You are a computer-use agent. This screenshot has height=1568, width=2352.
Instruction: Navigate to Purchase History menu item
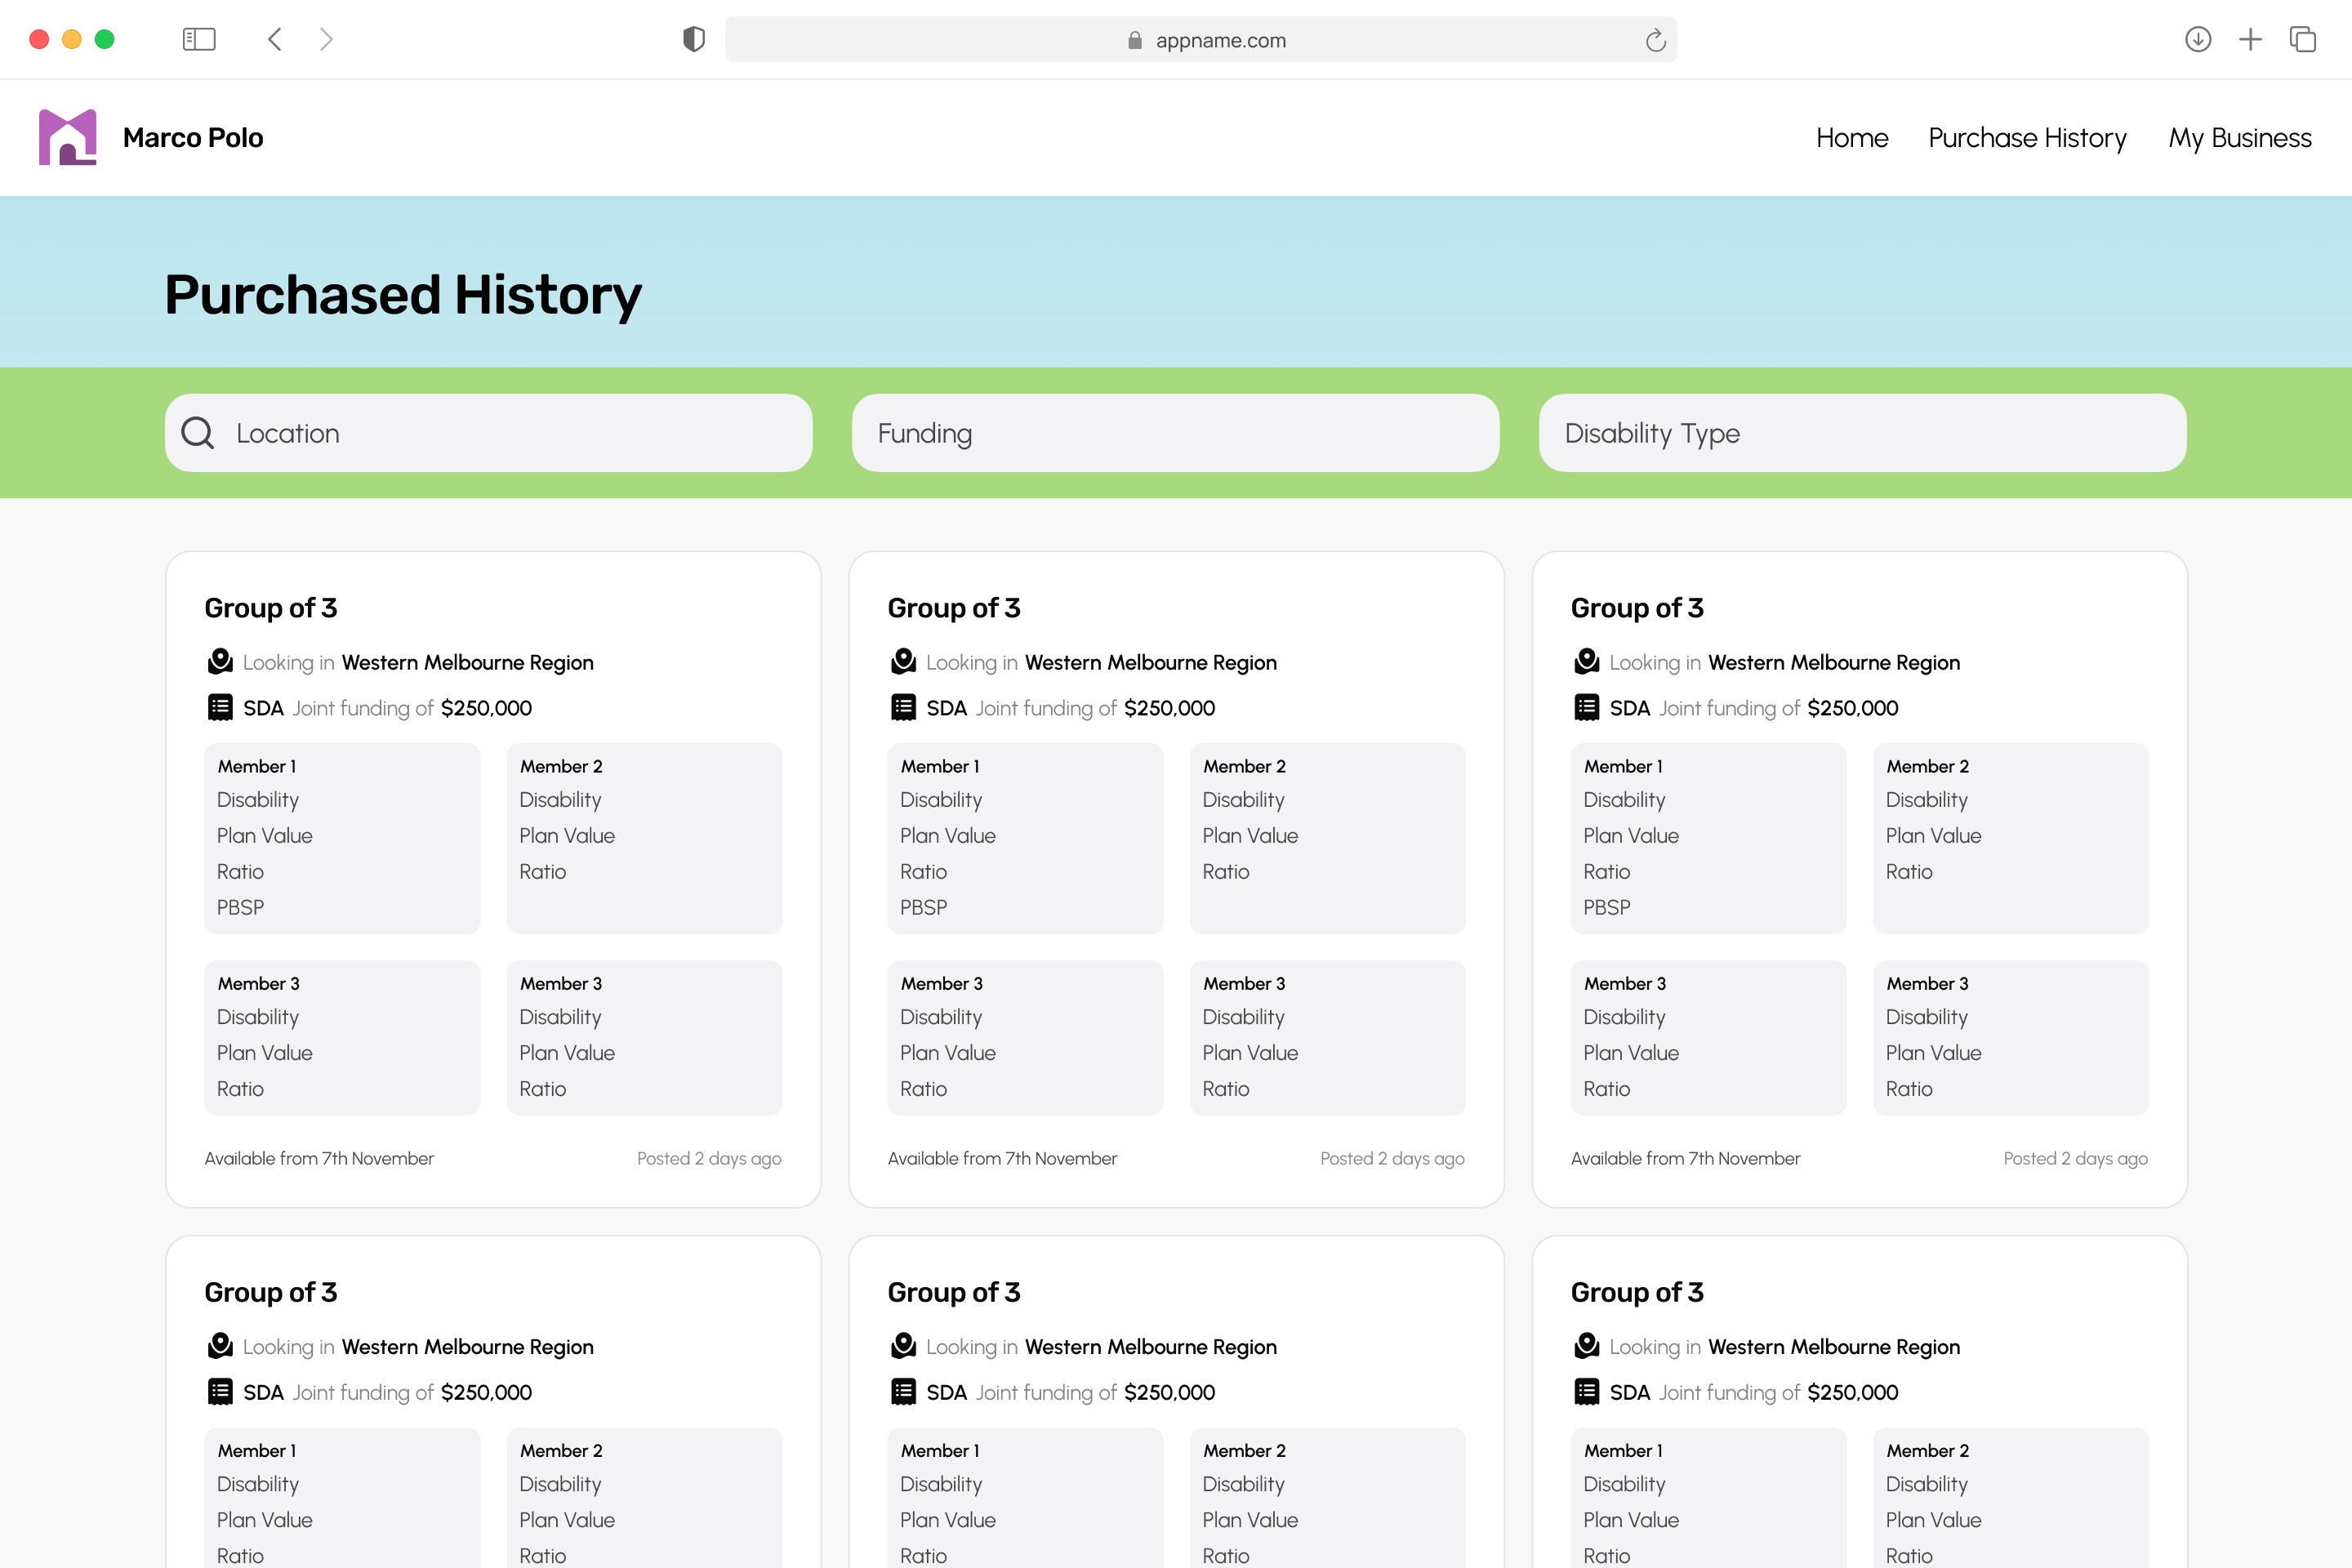click(2029, 138)
